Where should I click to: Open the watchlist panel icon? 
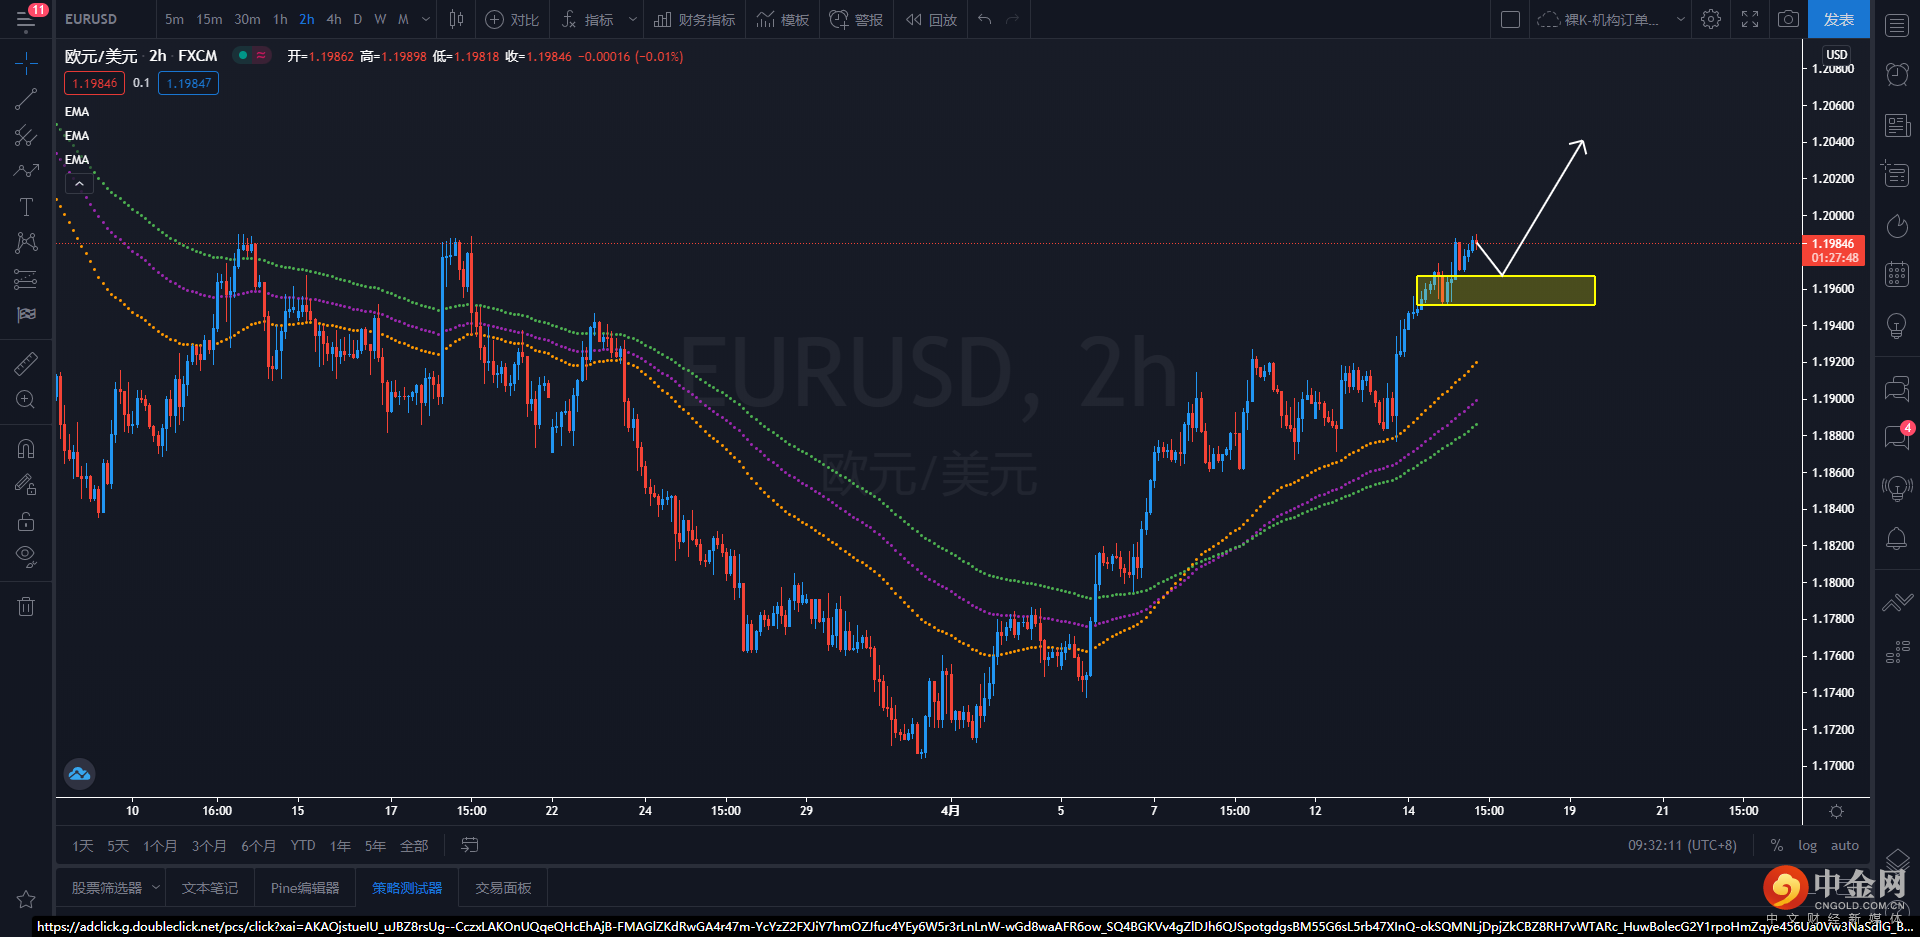(x=1897, y=25)
